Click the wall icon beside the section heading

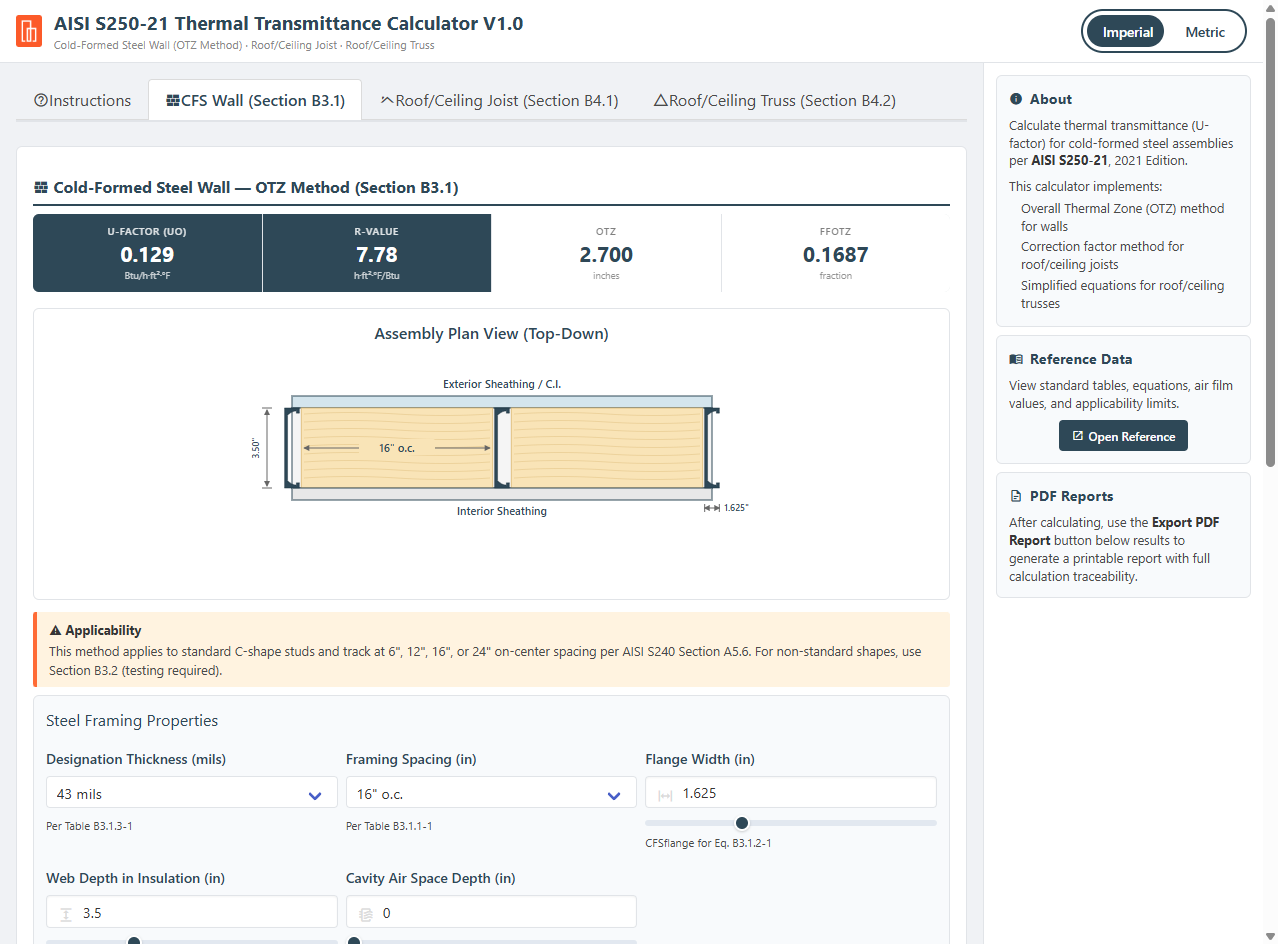[41, 188]
